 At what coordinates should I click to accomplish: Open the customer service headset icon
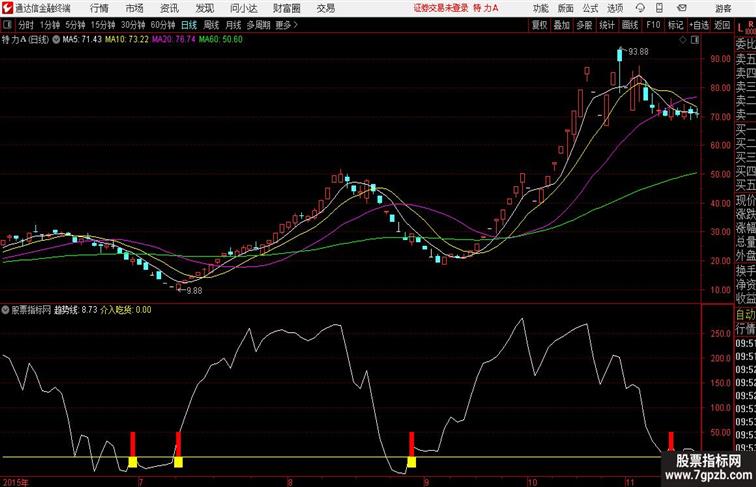point(640,8)
